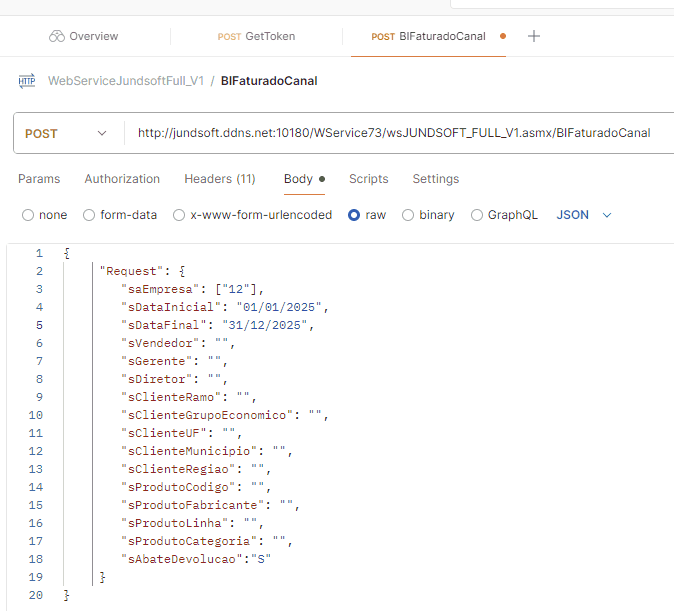Switch to the GetToken request tab
This screenshot has width=674, height=611.
pyautogui.click(x=256, y=36)
